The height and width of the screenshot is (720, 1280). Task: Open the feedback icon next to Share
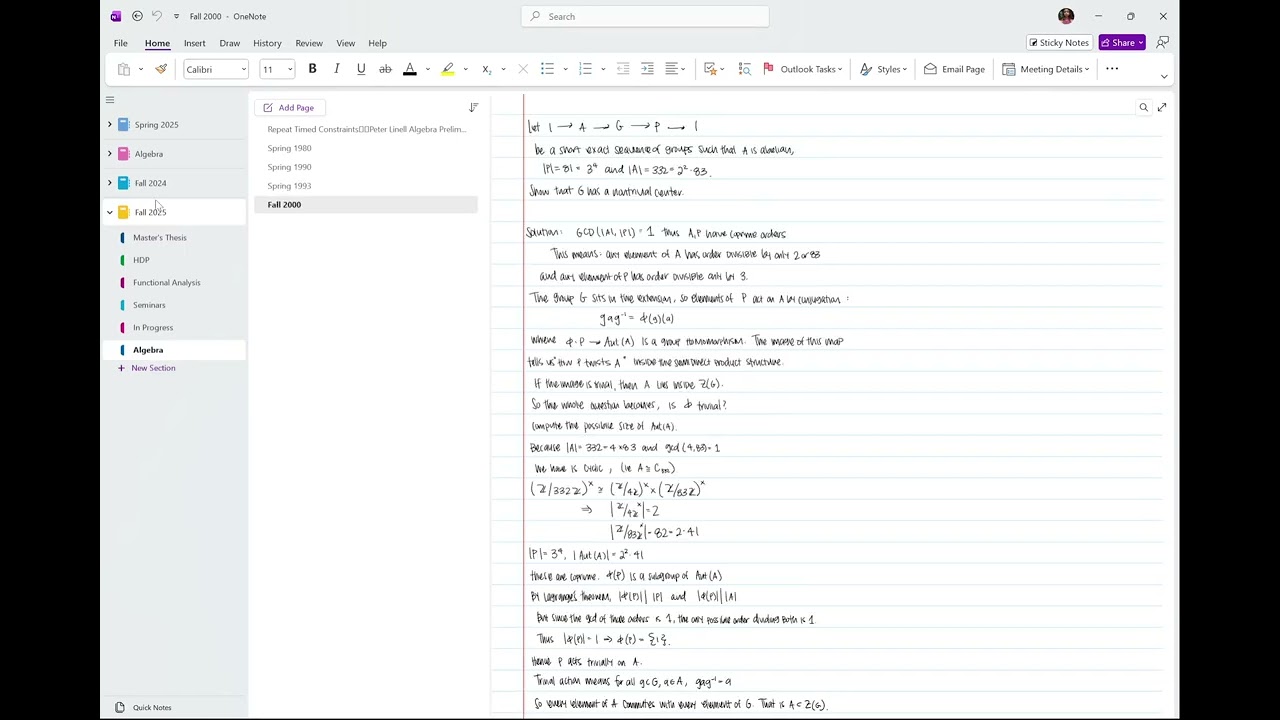[x=1162, y=43]
